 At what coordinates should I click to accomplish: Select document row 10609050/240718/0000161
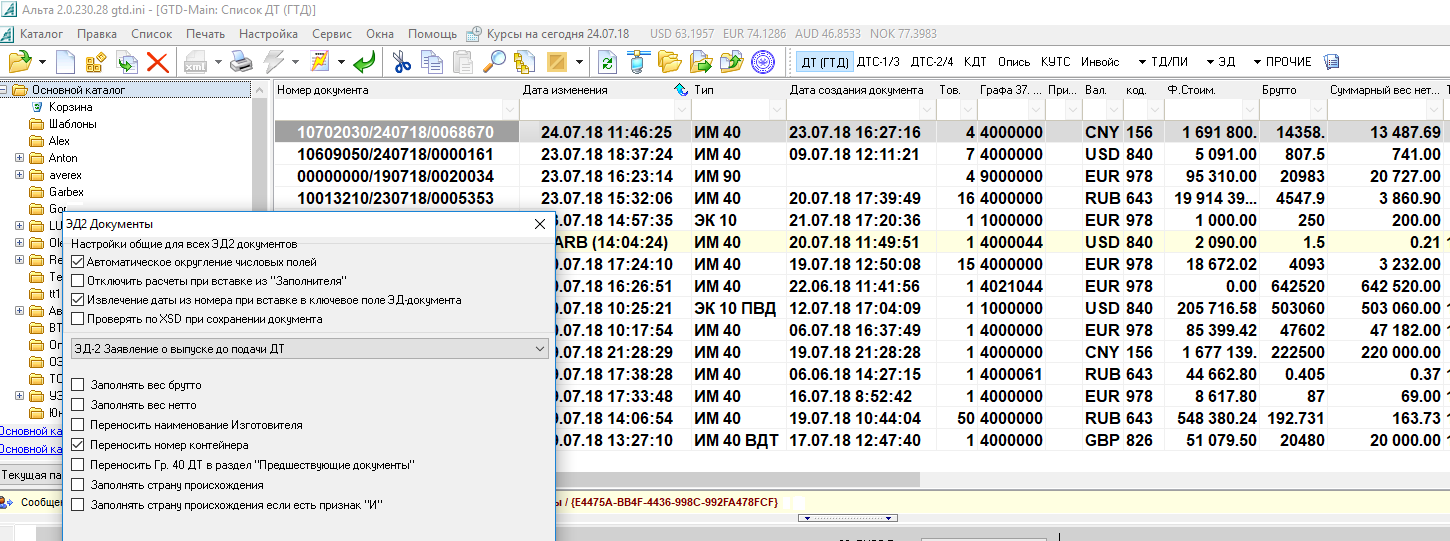[x=396, y=155]
